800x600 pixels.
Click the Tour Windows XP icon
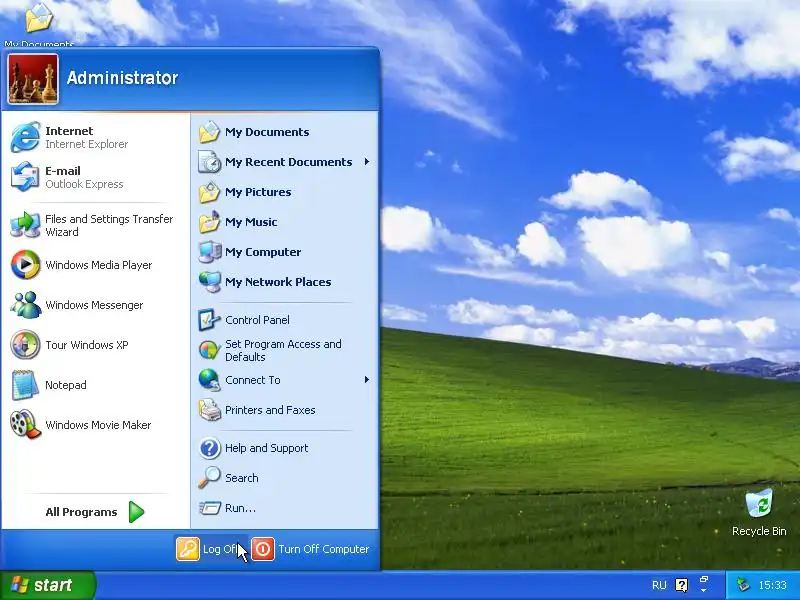coord(25,344)
